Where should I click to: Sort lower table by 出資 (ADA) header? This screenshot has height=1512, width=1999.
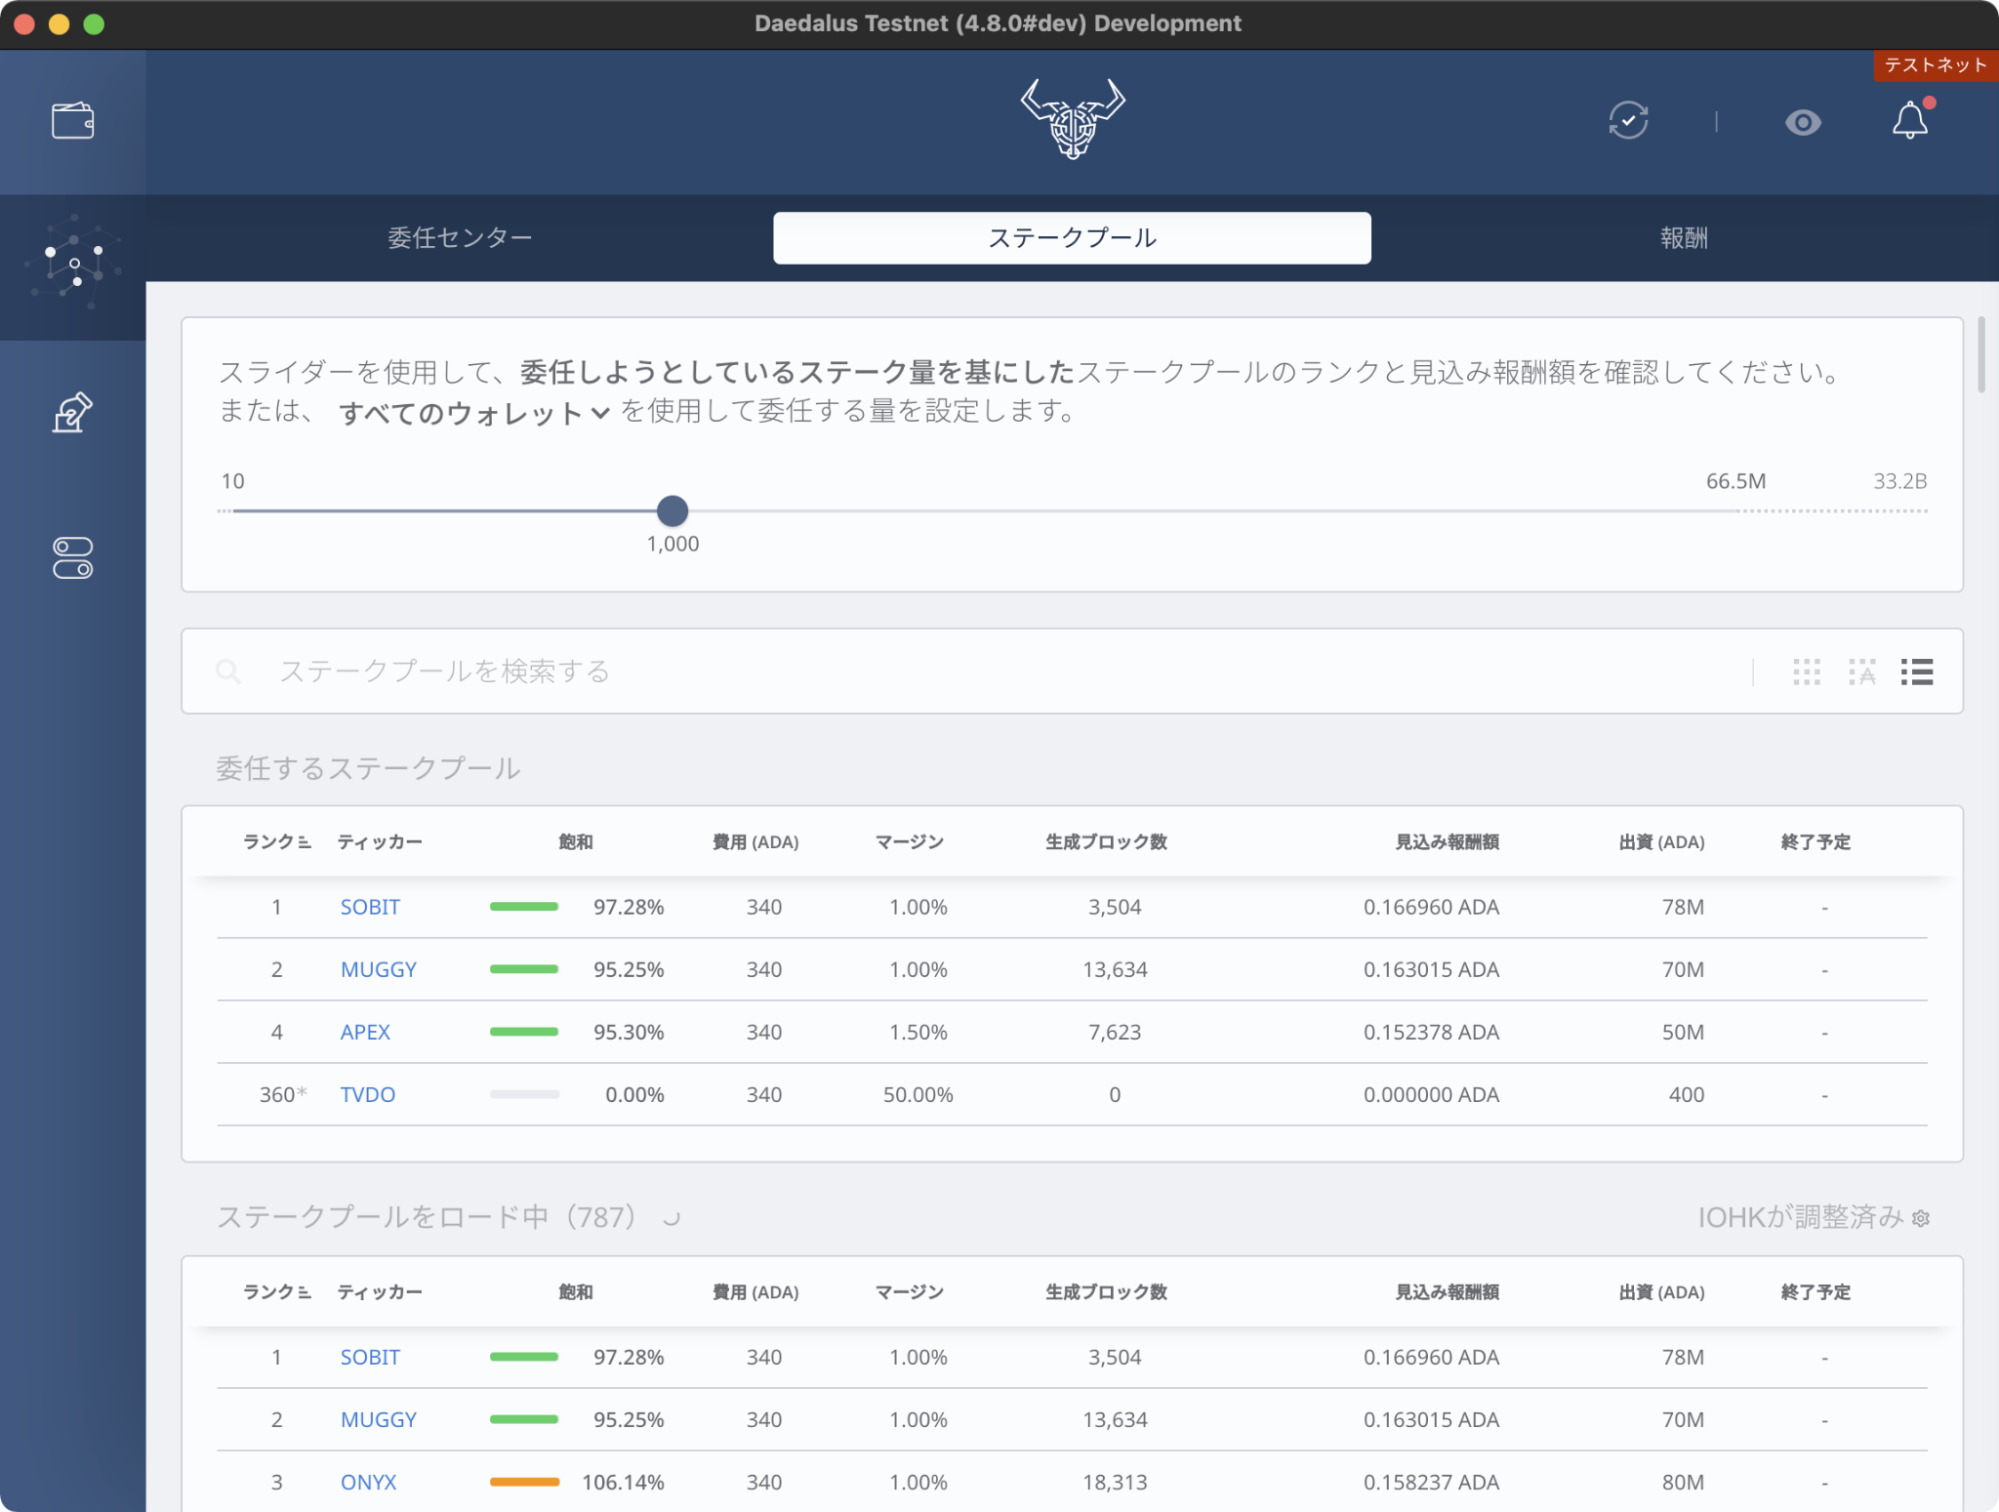1662,1292
